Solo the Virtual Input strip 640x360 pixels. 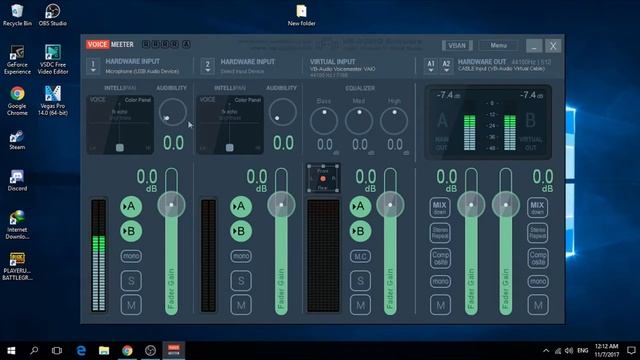360,281
